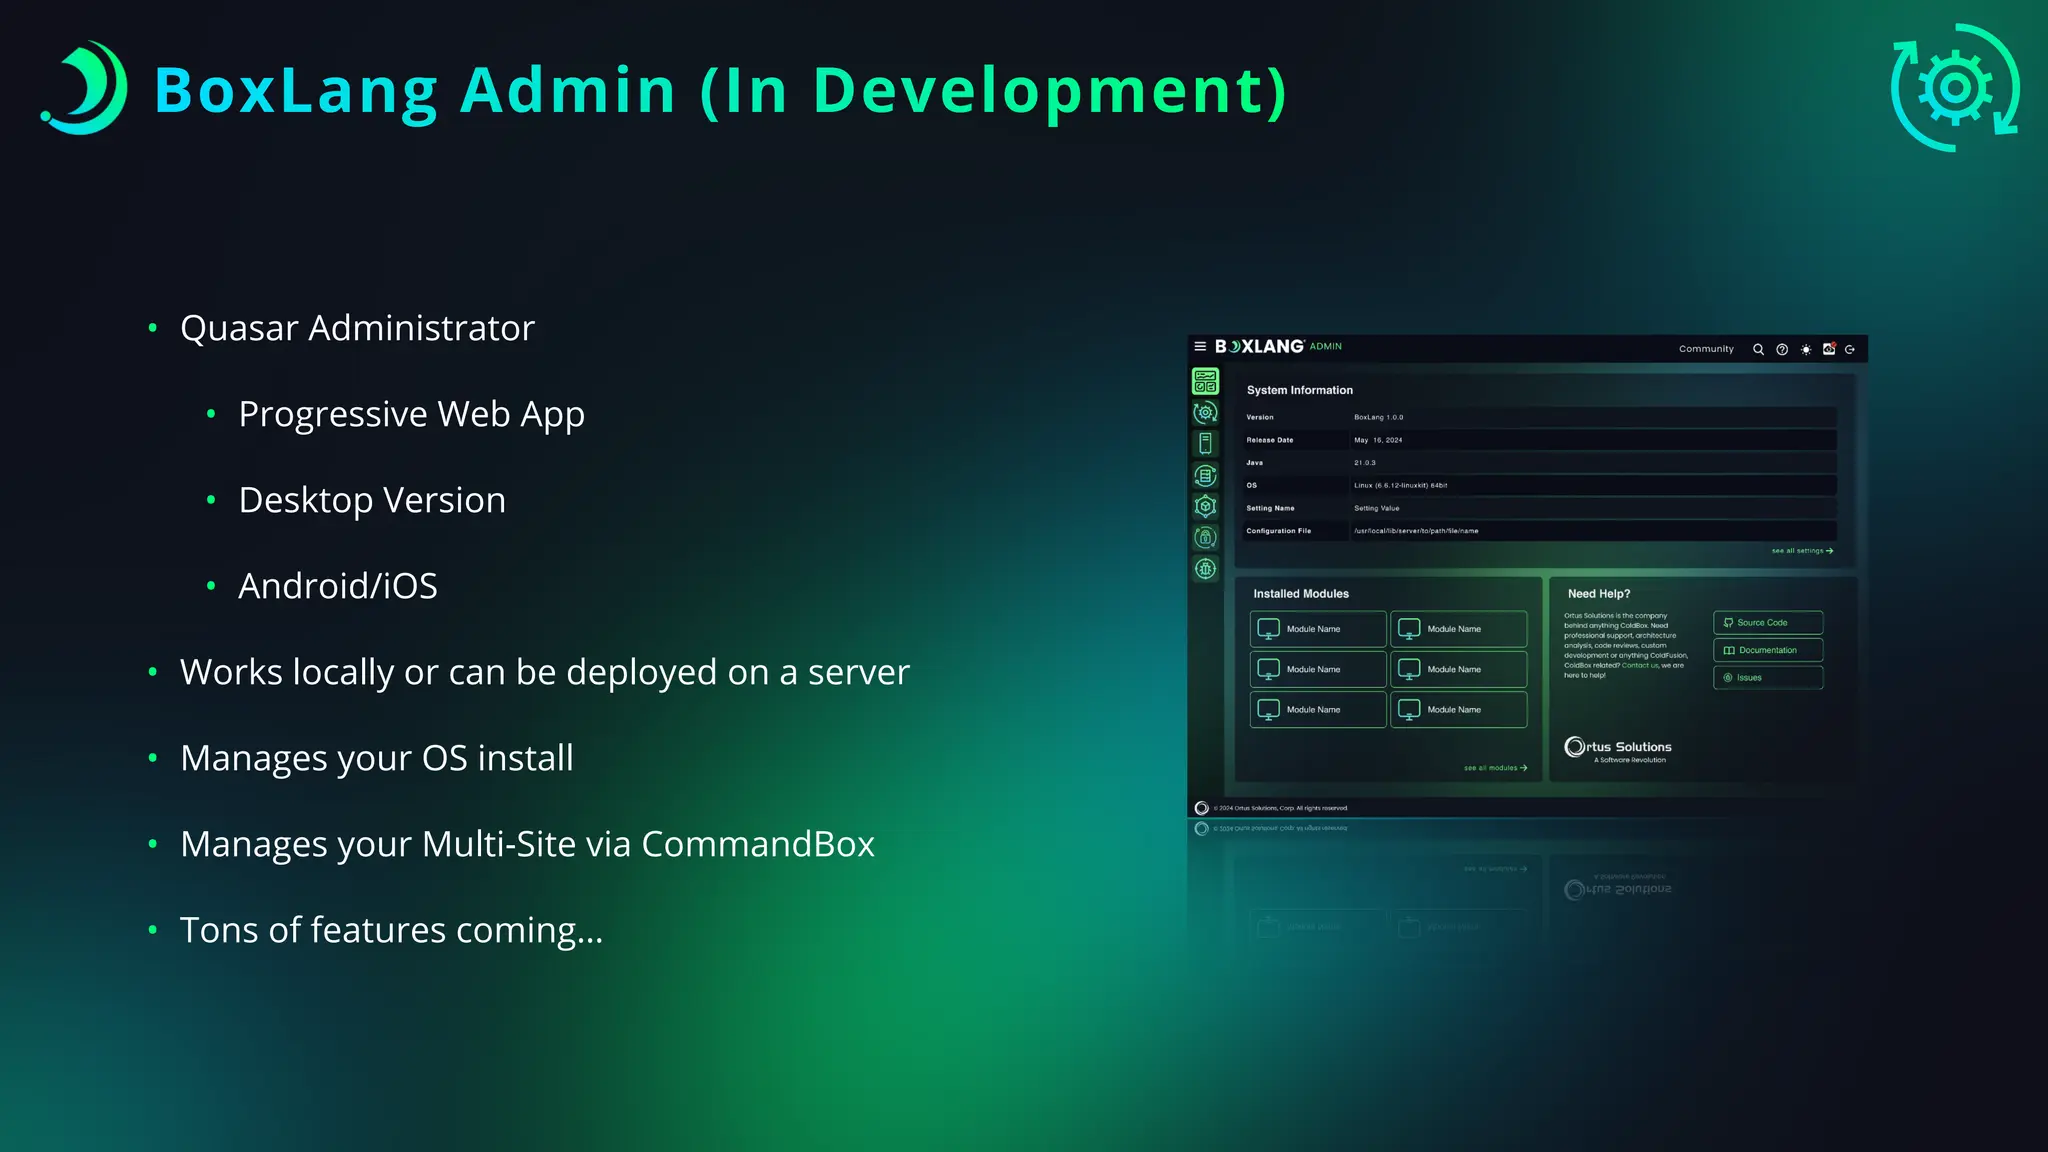Open the gear-with-arrows settings sidebar icon

1205,412
